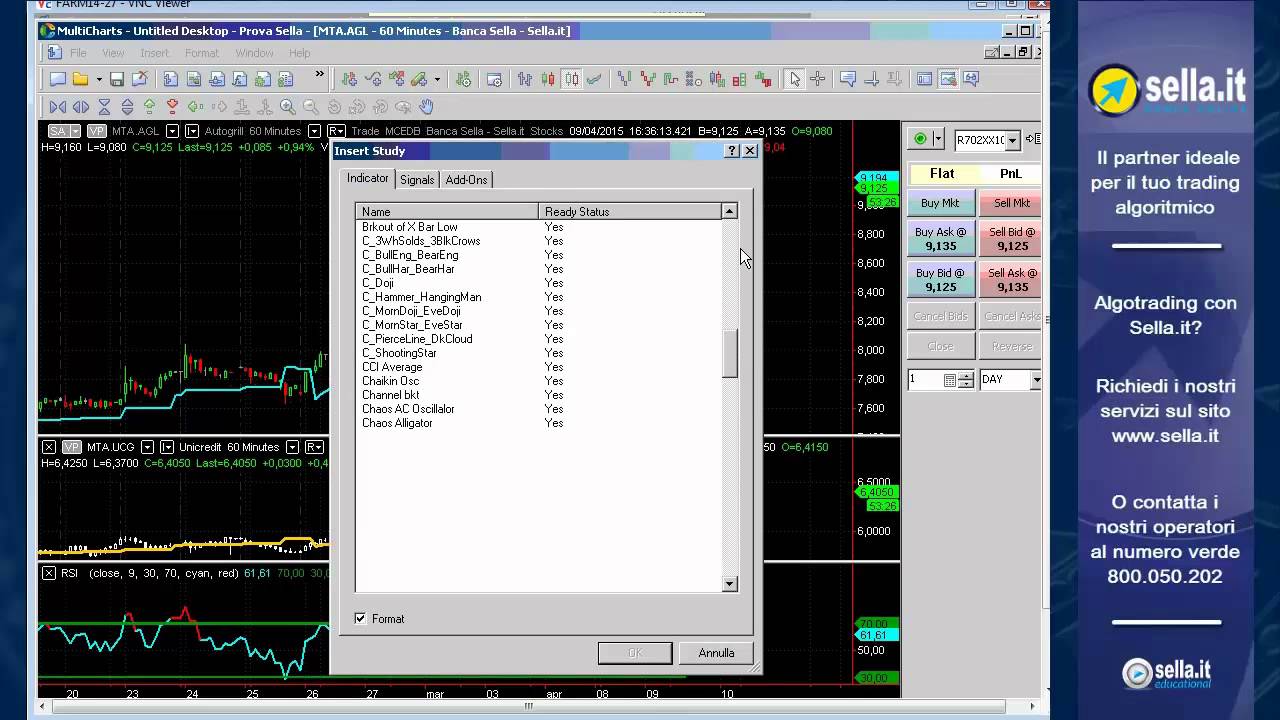Click the Zoom In magnifier icon

click(287, 106)
